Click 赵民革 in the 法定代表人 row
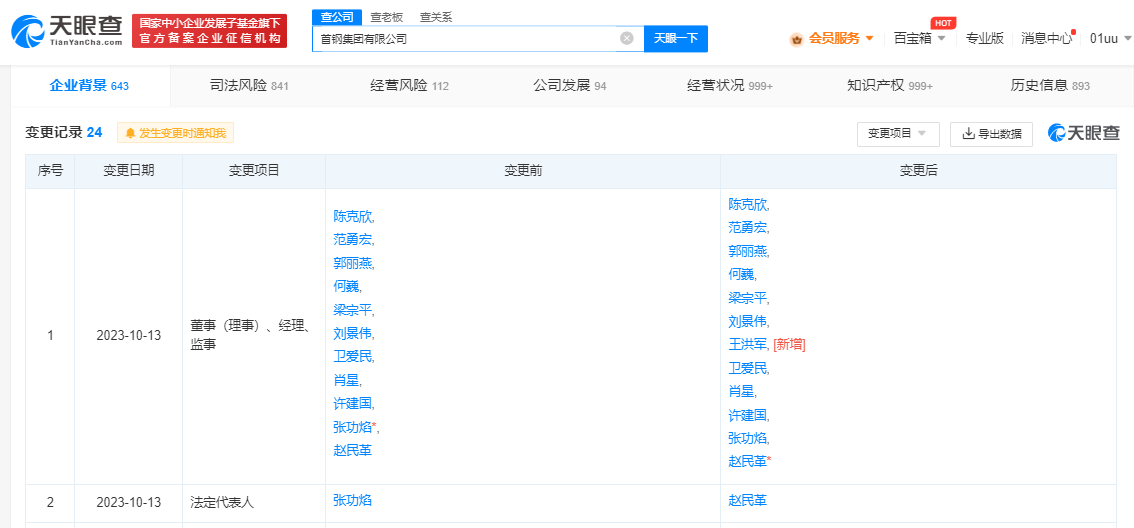This screenshot has height=528, width=1134. click(x=748, y=500)
